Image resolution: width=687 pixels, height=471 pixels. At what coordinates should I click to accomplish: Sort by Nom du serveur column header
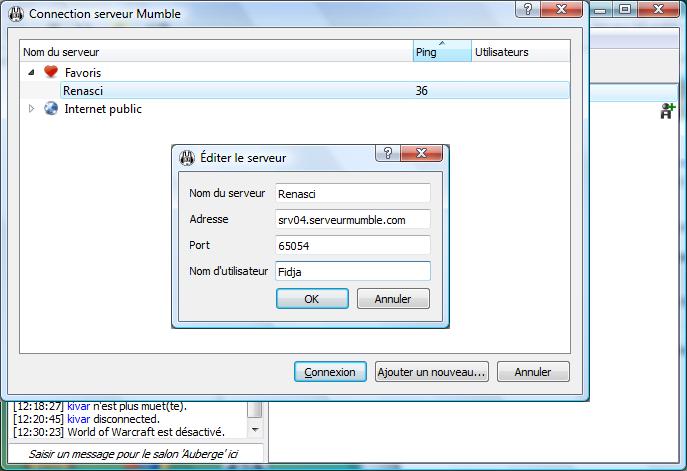pyautogui.click(x=216, y=51)
